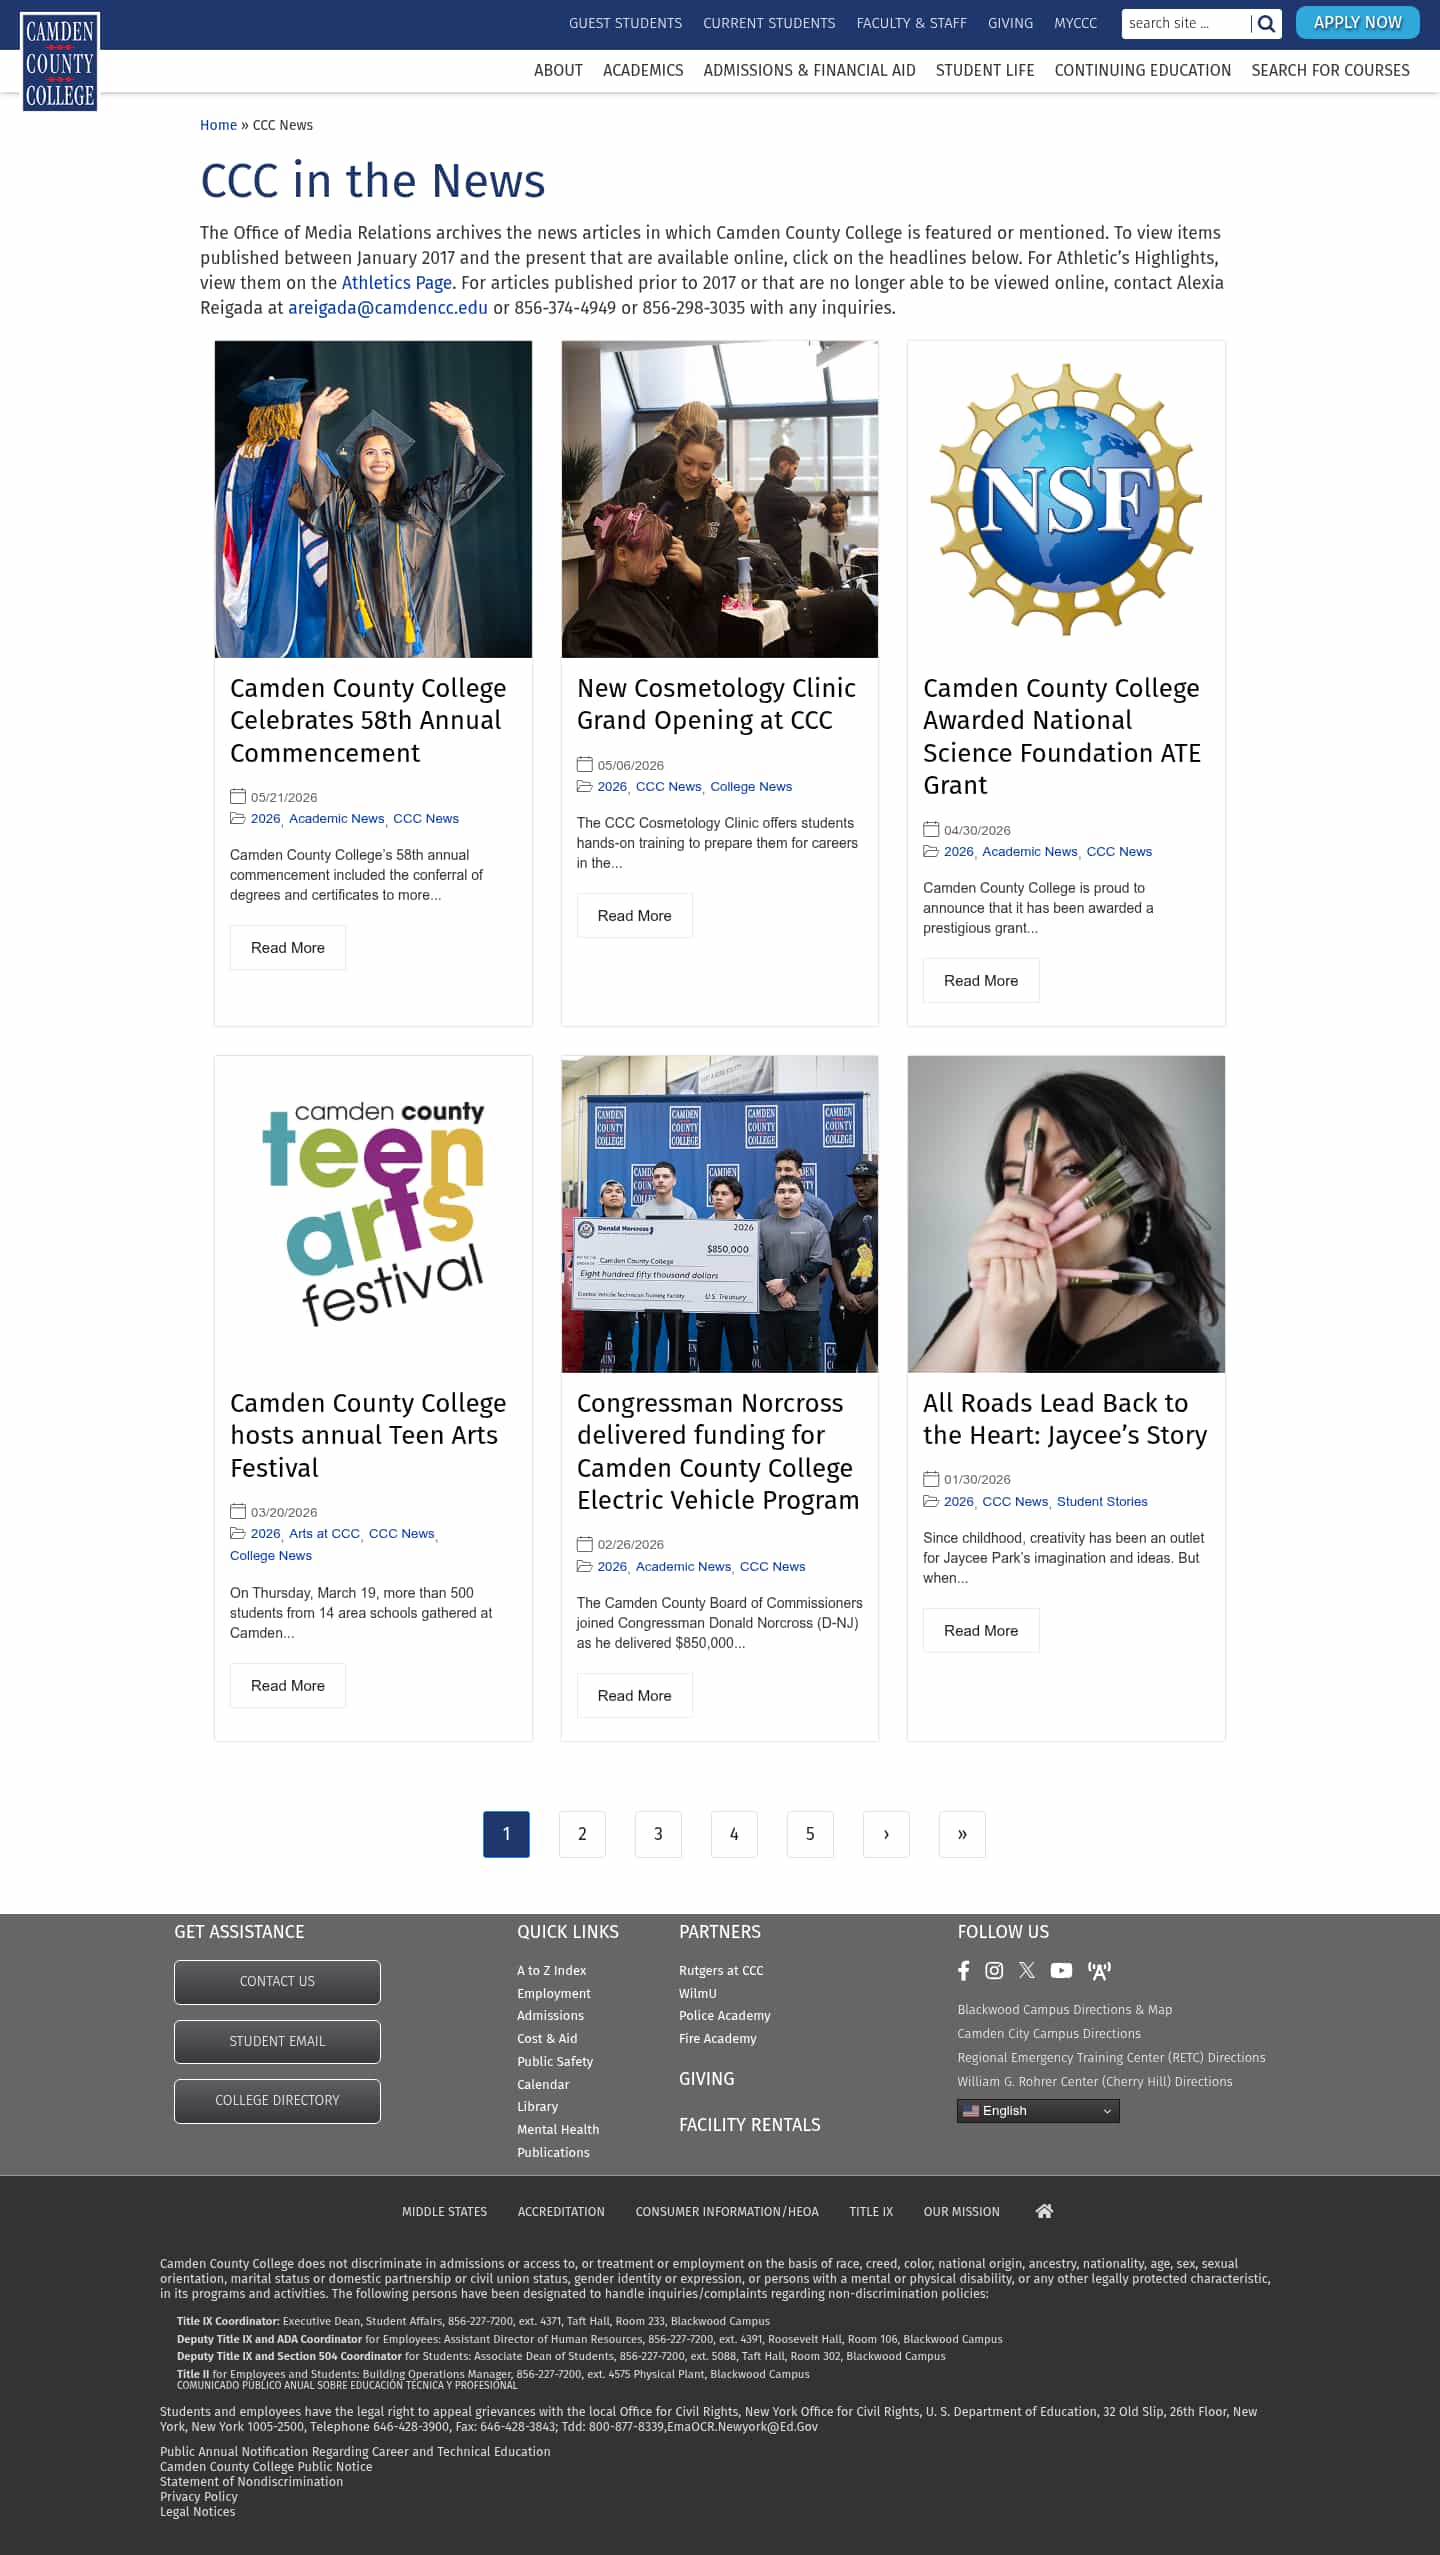Open the Faculty & Staff menu

tap(911, 23)
